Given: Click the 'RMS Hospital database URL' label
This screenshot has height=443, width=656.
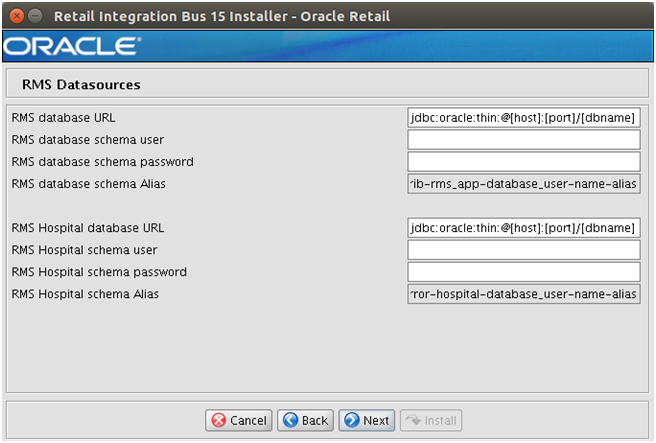Looking at the screenshot, I should tap(87, 228).
